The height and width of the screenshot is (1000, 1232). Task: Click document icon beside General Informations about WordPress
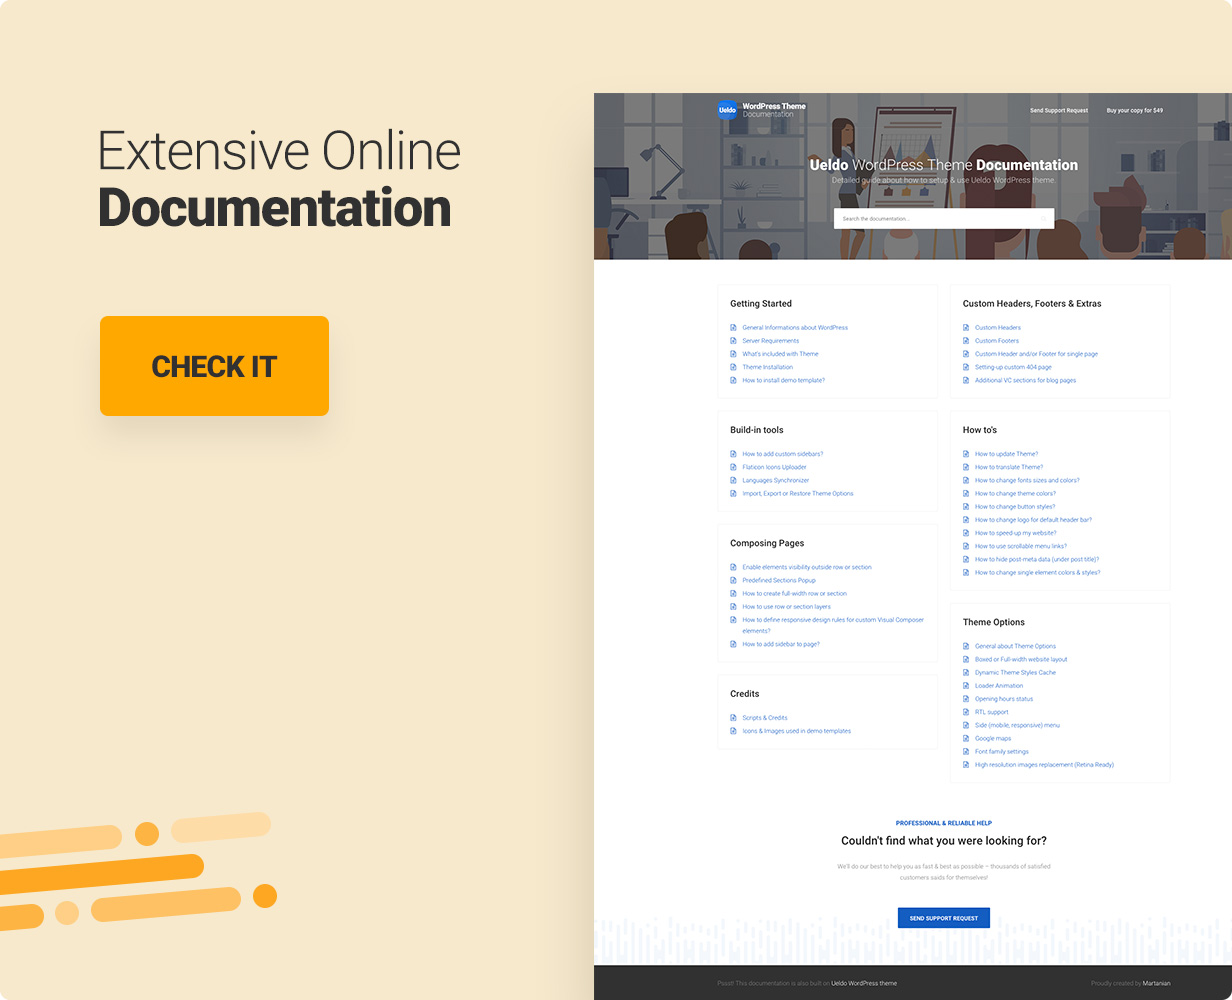(733, 328)
